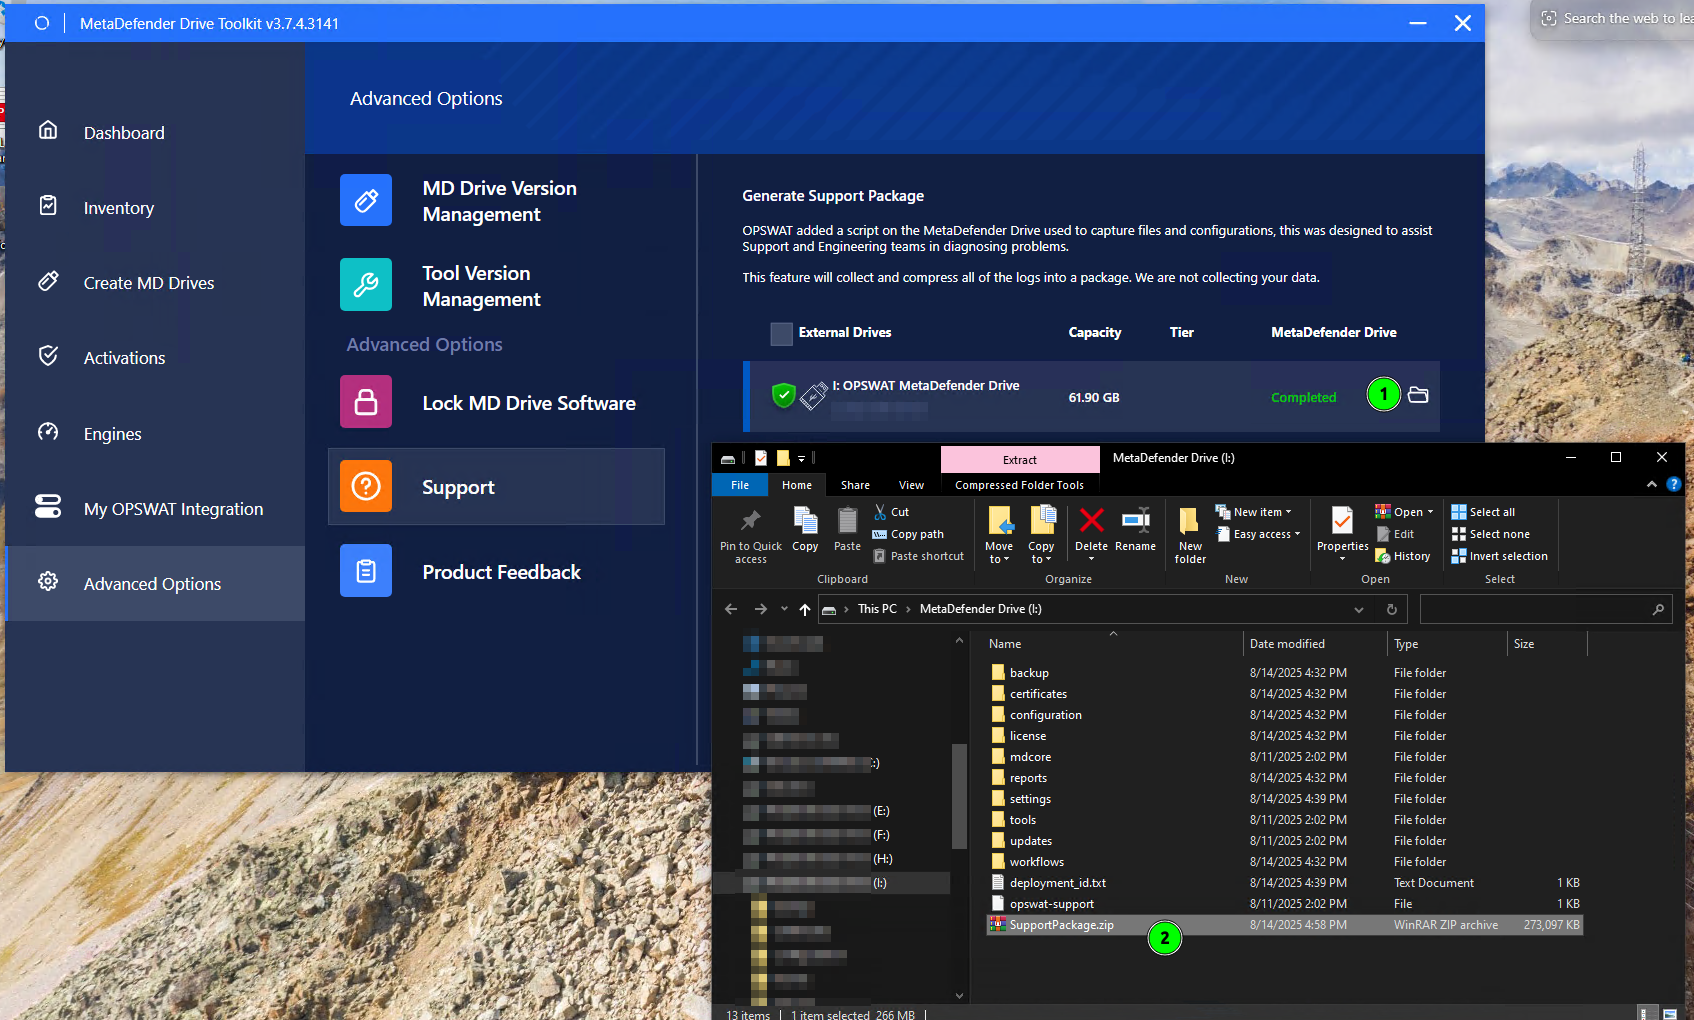
Task: Click Edit in the Open group
Action: [x=1395, y=534]
